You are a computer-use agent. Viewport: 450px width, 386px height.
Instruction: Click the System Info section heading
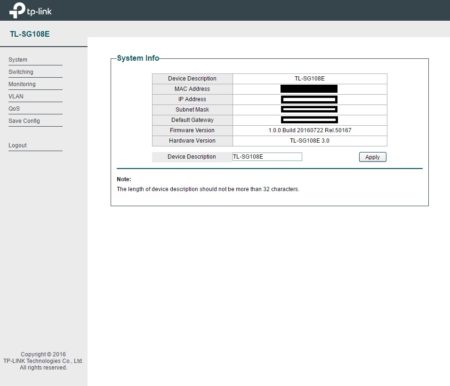pos(138,58)
